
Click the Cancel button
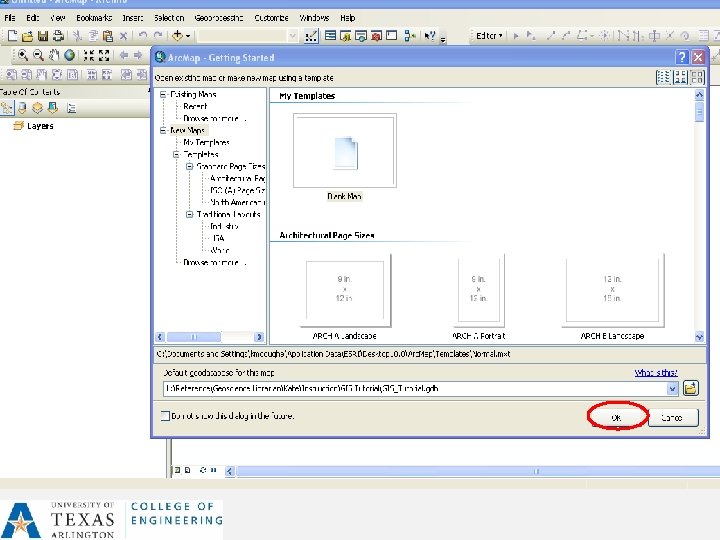[x=673, y=417]
